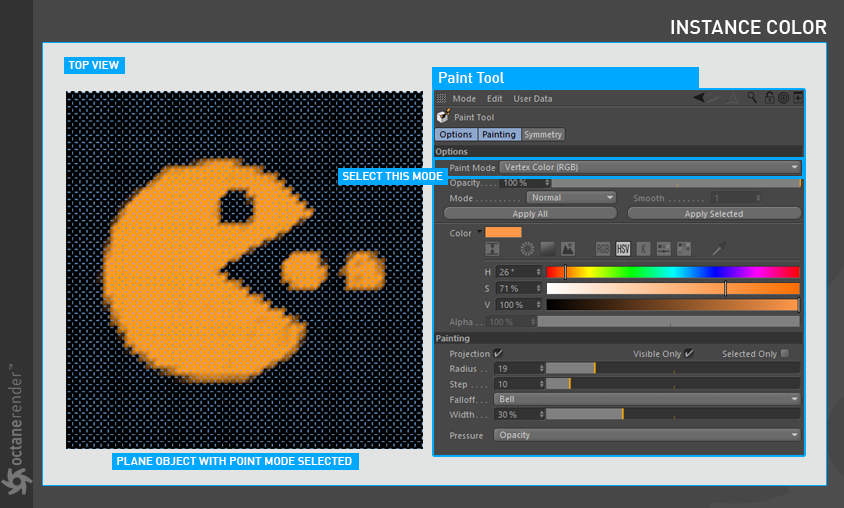
Task: Enable the Selected Only checkbox
Action: coord(785,353)
